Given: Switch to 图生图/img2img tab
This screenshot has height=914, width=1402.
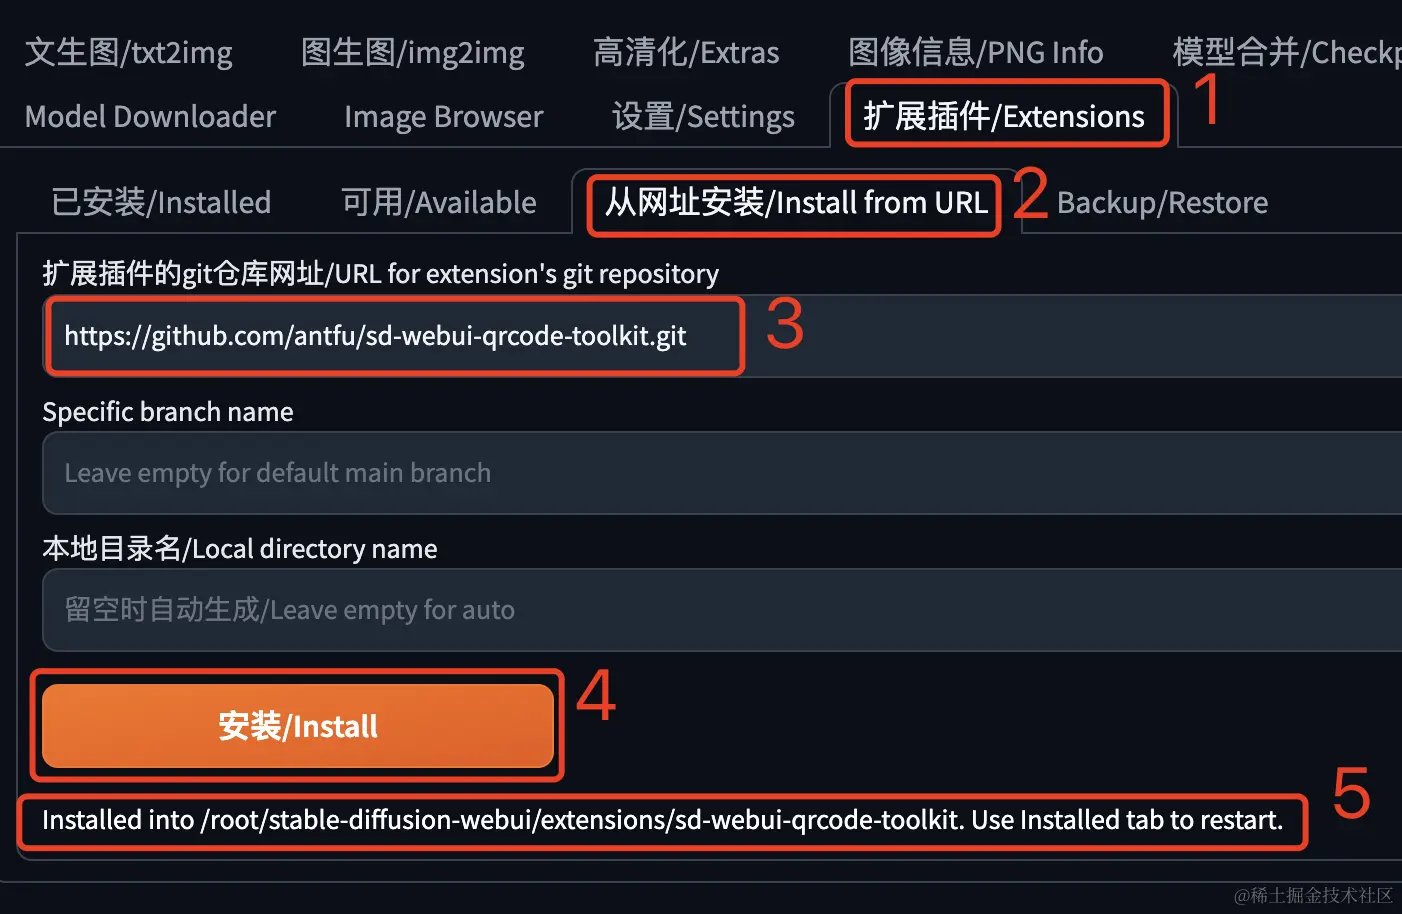Looking at the screenshot, I should tap(412, 52).
